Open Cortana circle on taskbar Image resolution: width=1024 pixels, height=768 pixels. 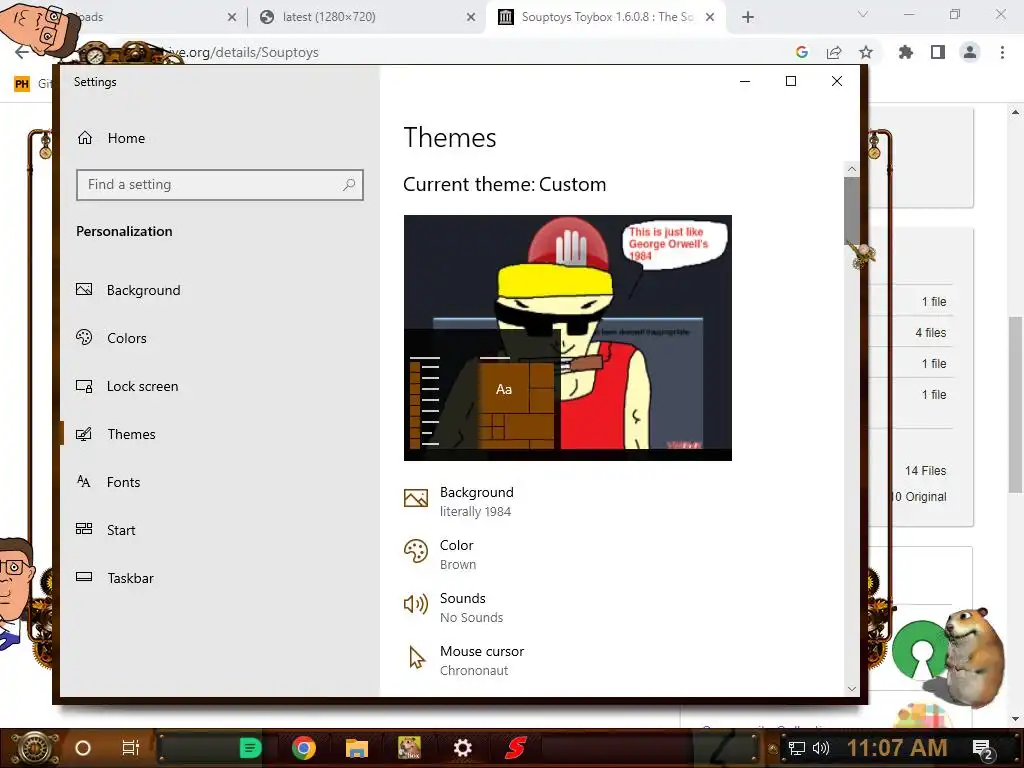tap(83, 748)
